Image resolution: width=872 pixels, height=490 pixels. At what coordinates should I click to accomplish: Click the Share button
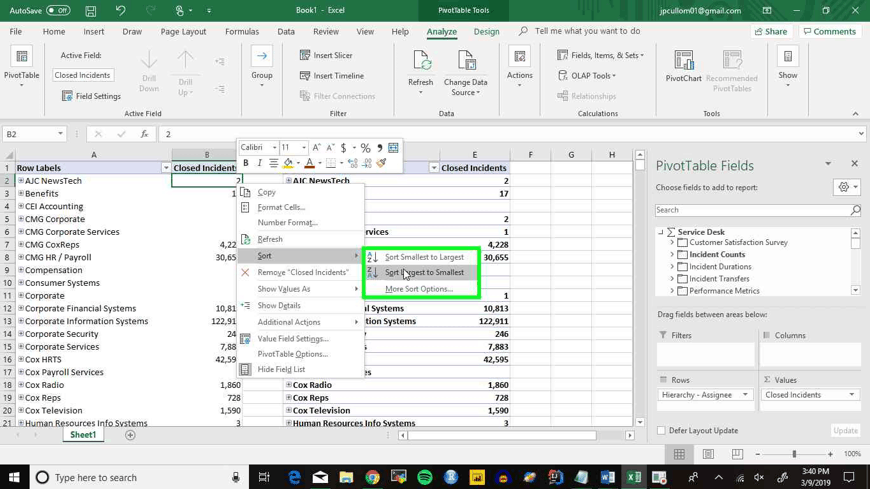[772, 32]
